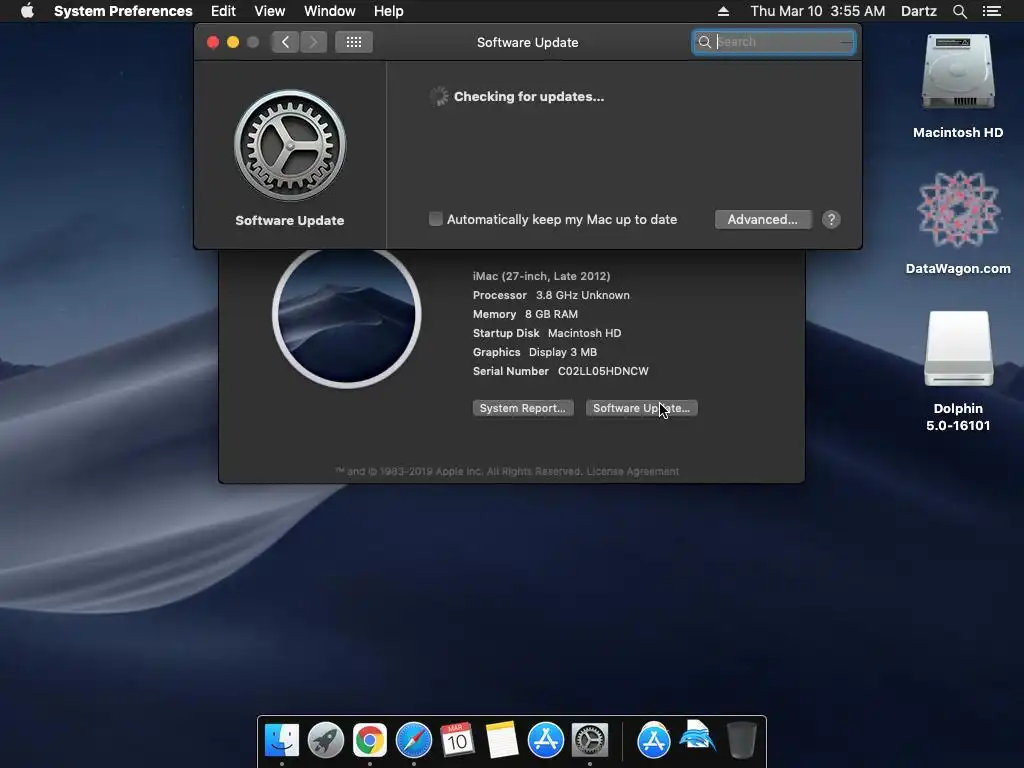The height and width of the screenshot is (768, 1024).
Task: Open the Dolphin document icon in Dock
Action: coord(697,738)
